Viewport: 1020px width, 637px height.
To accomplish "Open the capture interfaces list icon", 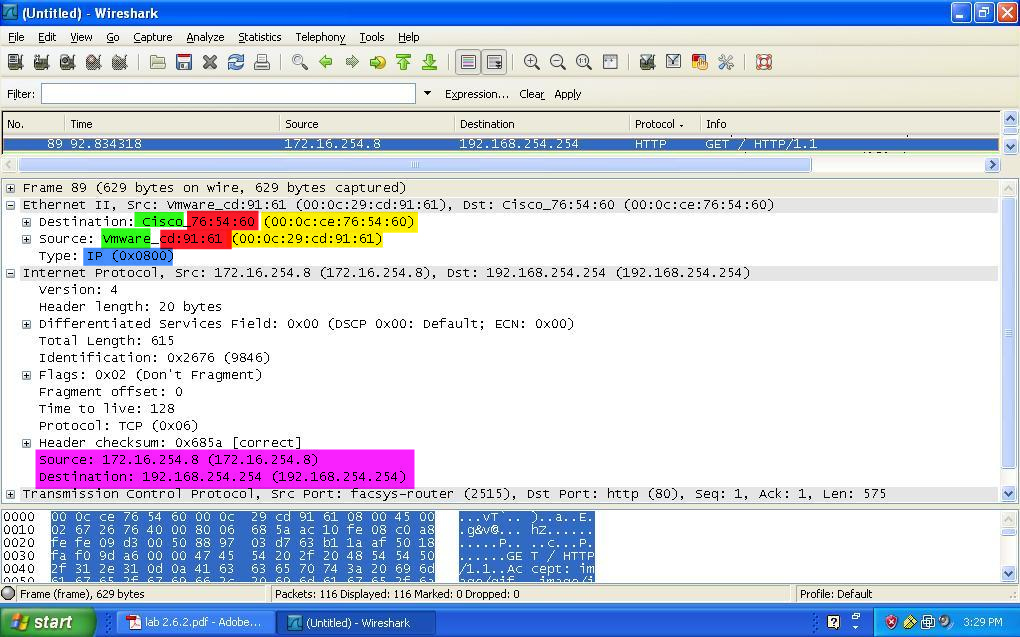I will coord(16,62).
